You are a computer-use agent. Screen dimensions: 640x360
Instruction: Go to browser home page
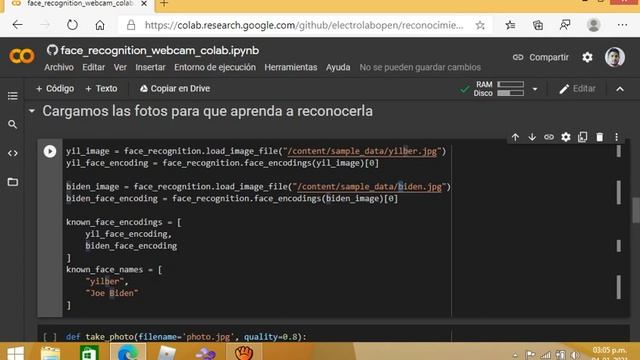(x=100, y=25)
